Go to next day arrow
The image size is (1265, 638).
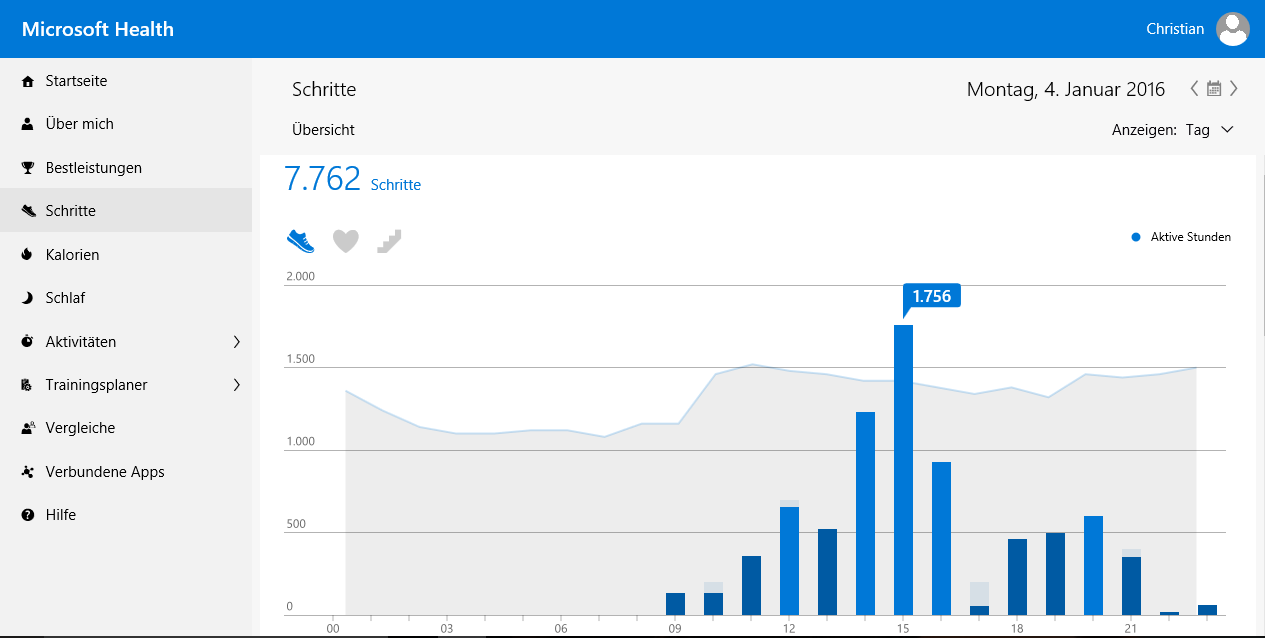click(1234, 89)
